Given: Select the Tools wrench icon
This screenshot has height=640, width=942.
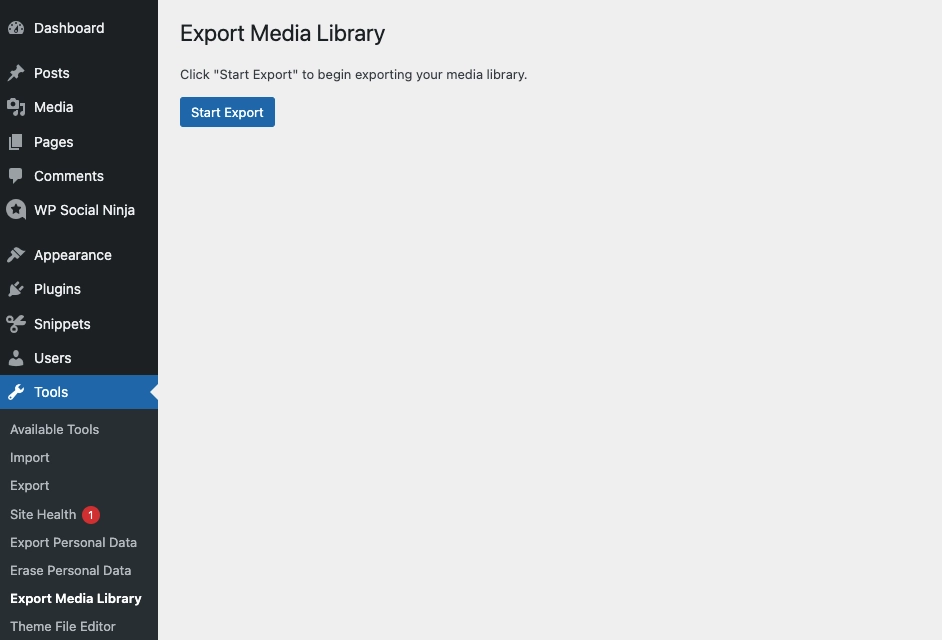Looking at the screenshot, I should point(15,392).
